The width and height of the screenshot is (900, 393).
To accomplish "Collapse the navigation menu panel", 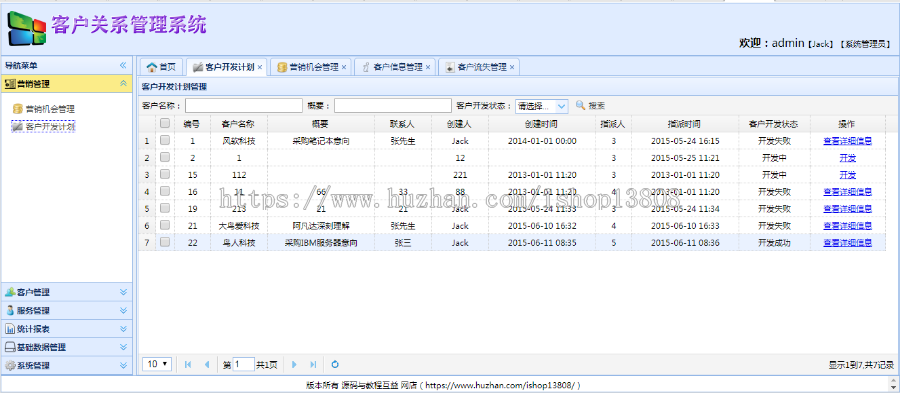I will click(123, 66).
